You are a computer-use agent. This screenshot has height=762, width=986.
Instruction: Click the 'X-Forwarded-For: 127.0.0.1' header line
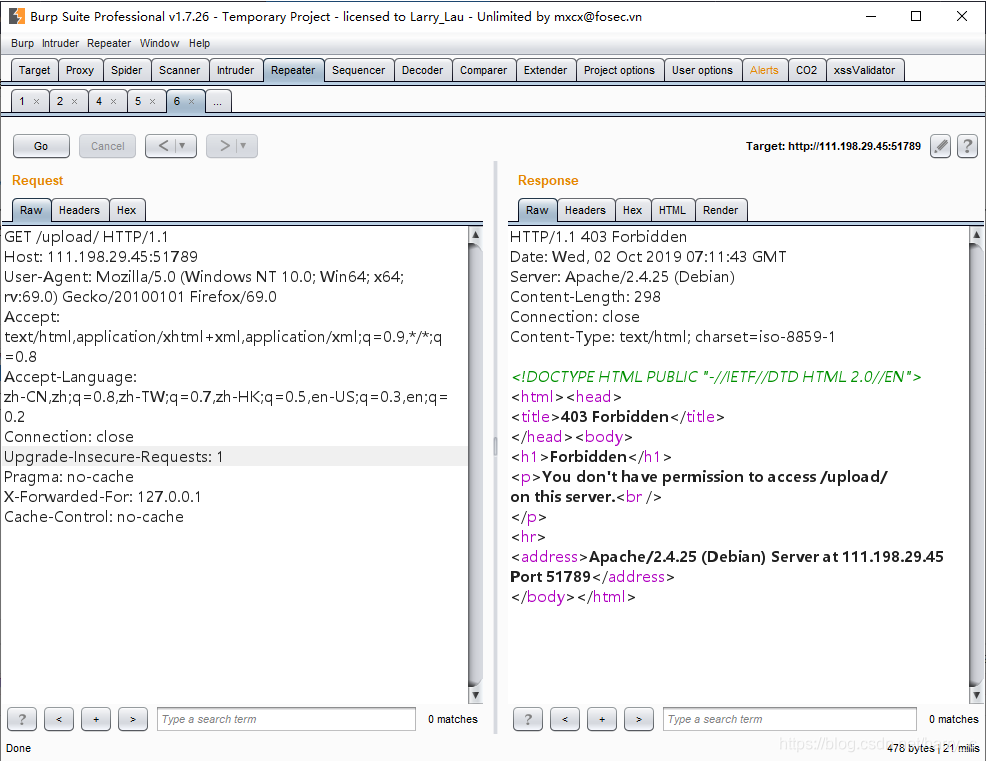pos(102,497)
